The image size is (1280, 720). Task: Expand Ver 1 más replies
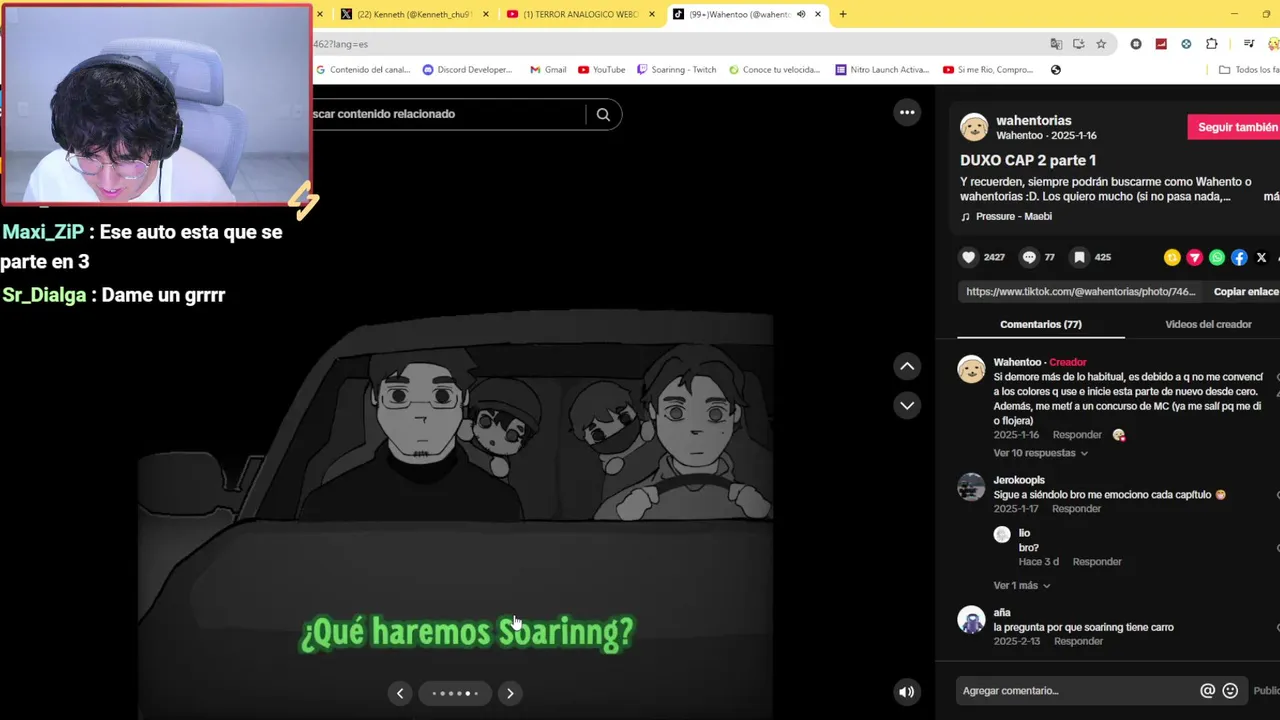[1022, 585]
